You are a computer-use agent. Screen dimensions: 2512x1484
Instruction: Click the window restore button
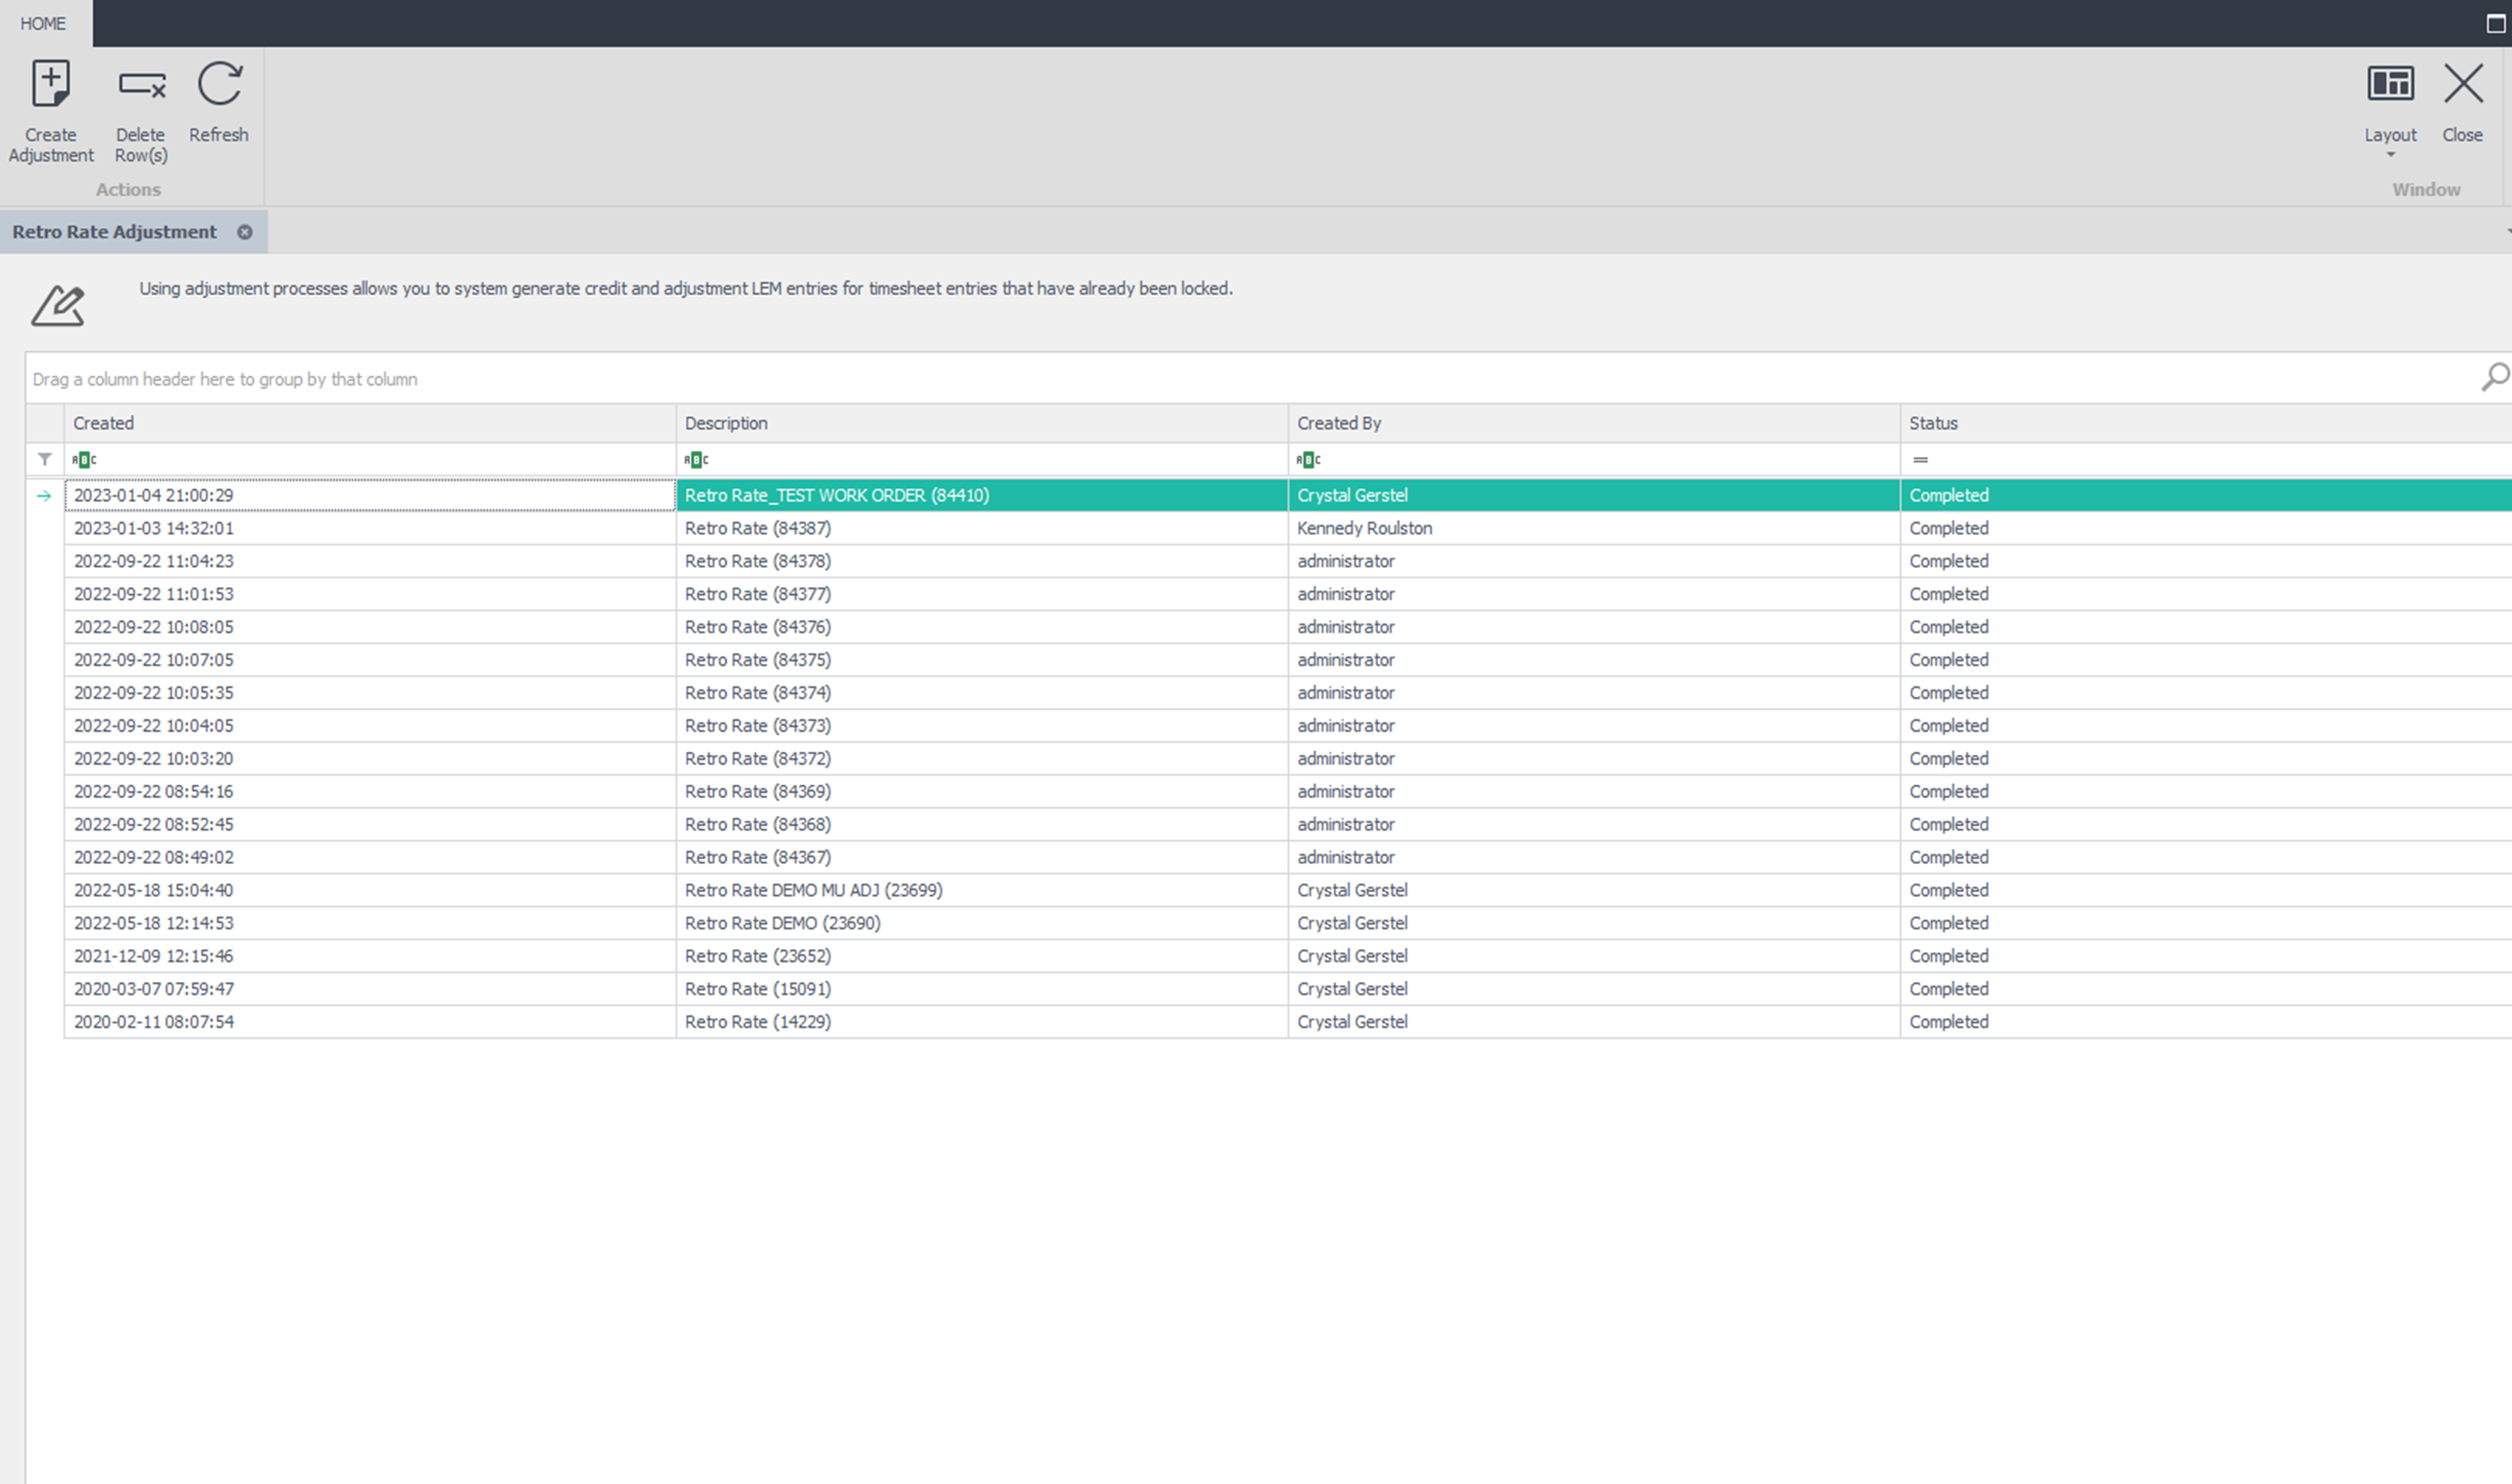pos(2495,23)
